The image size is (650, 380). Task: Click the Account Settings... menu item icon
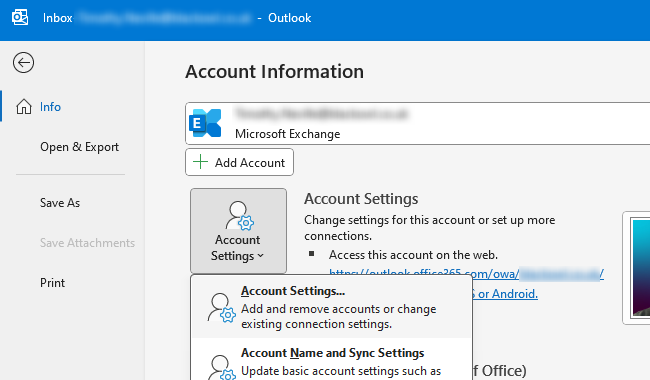221,308
